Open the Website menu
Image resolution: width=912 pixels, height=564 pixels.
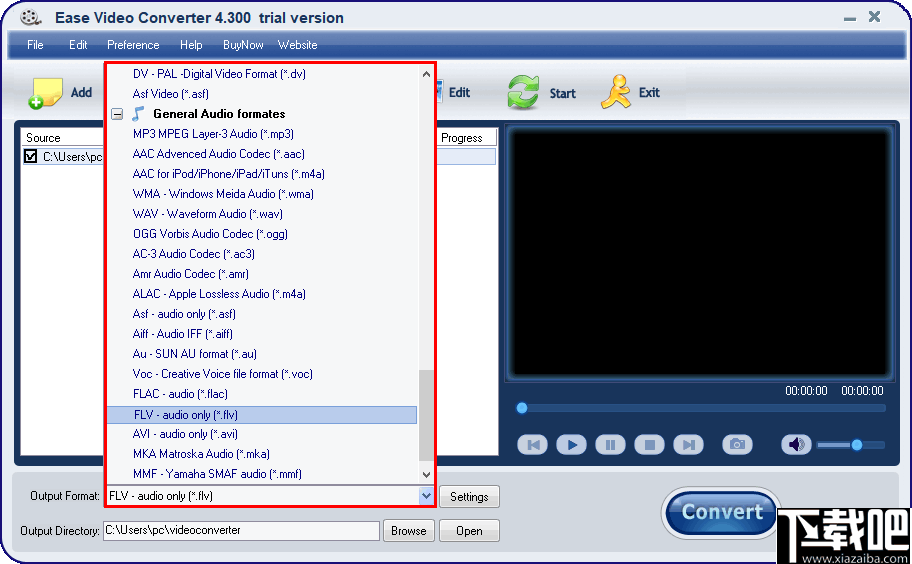[297, 45]
